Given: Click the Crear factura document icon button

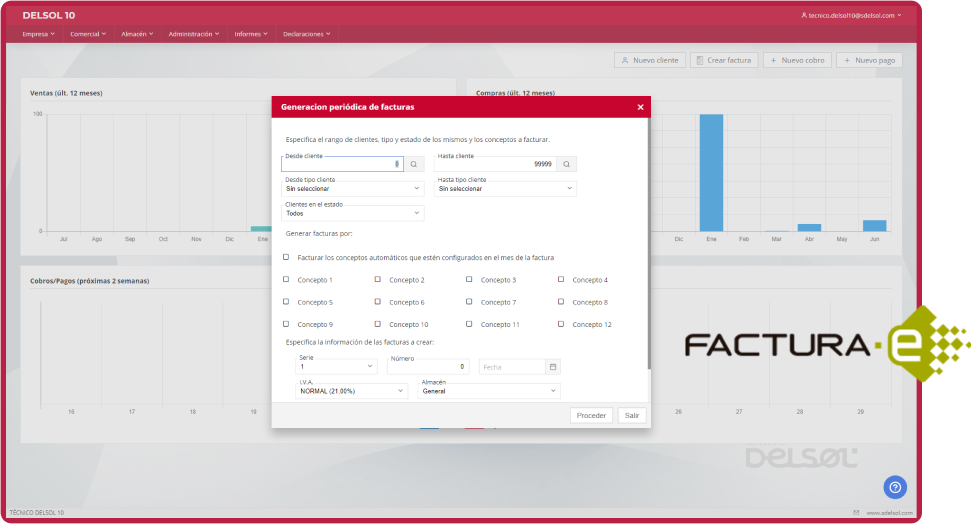Looking at the screenshot, I should point(724,60).
